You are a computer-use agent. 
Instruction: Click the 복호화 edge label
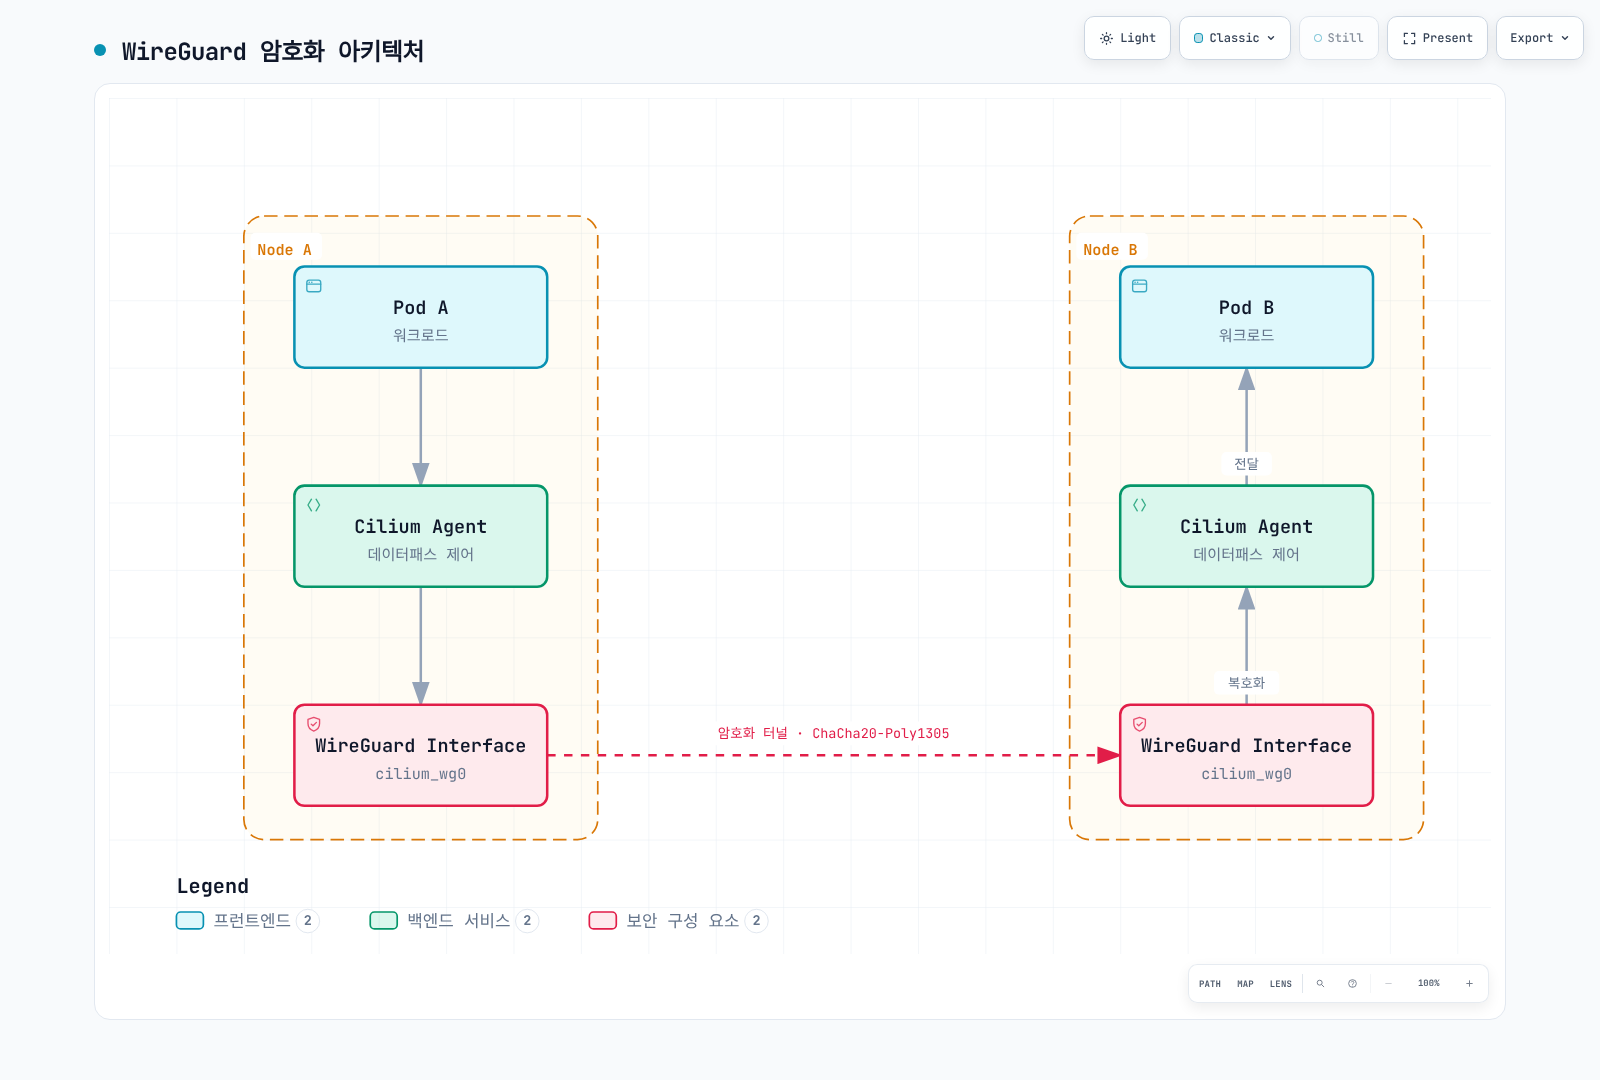[1246, 683]
